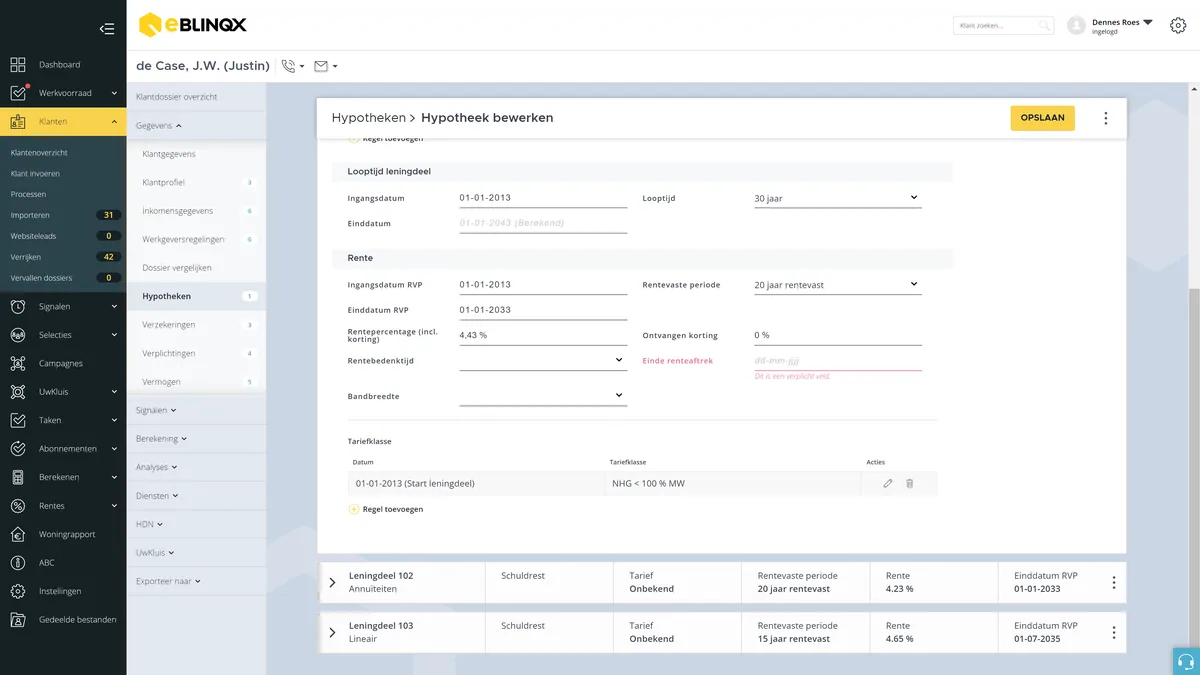Viewport: 1200px width, 675px height.
Task: Open the three-dot menu for Leningdeel 102
Action: coord(1113,583)
